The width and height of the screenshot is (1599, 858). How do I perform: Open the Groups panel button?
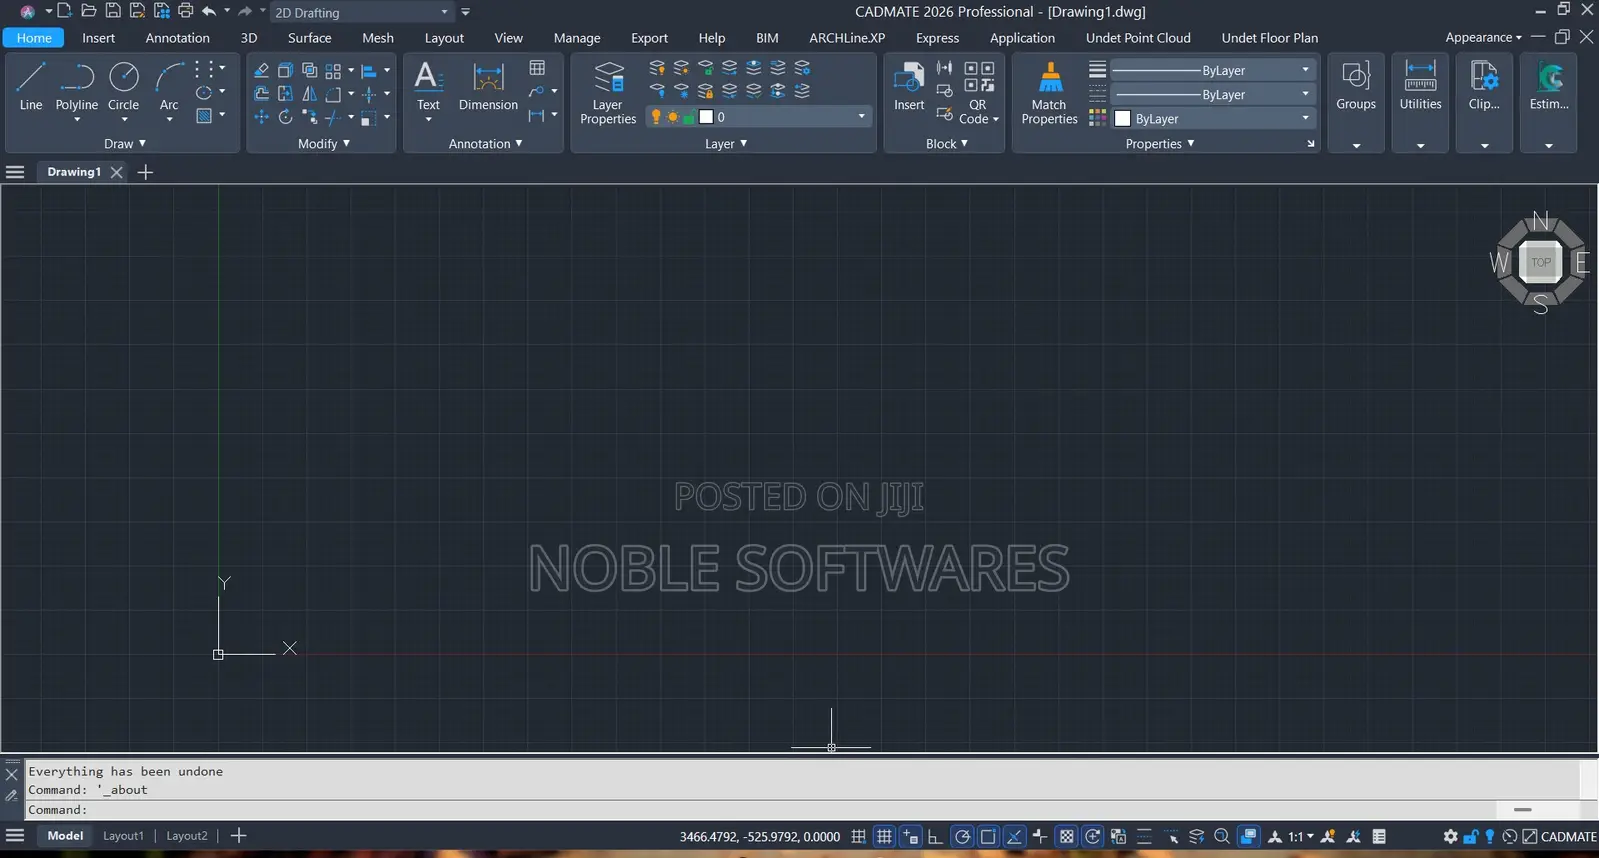(1356, 86)
